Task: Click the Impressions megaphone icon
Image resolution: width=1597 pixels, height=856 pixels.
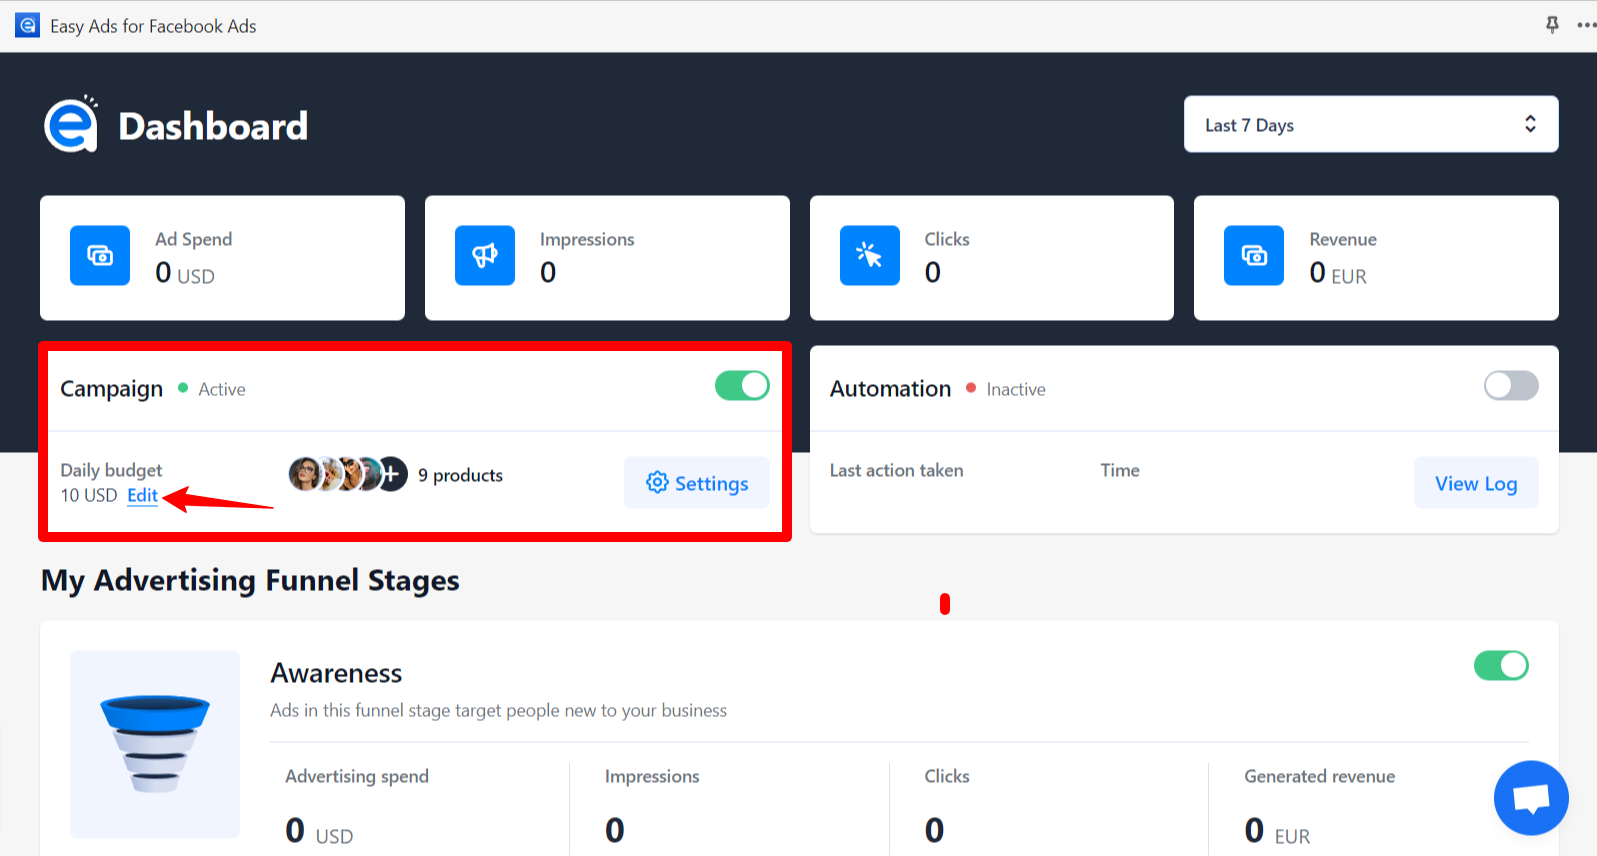Action: [x=485, y=256]
